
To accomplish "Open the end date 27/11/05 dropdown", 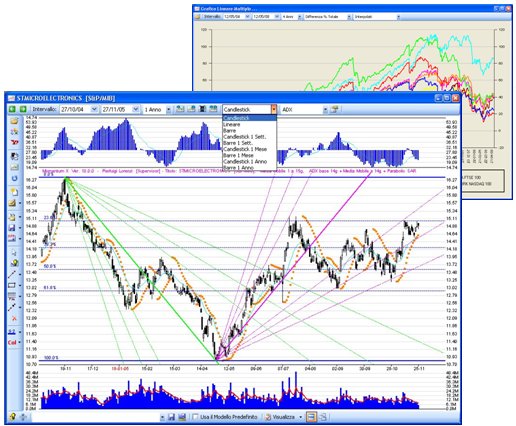I will (135, 109).
